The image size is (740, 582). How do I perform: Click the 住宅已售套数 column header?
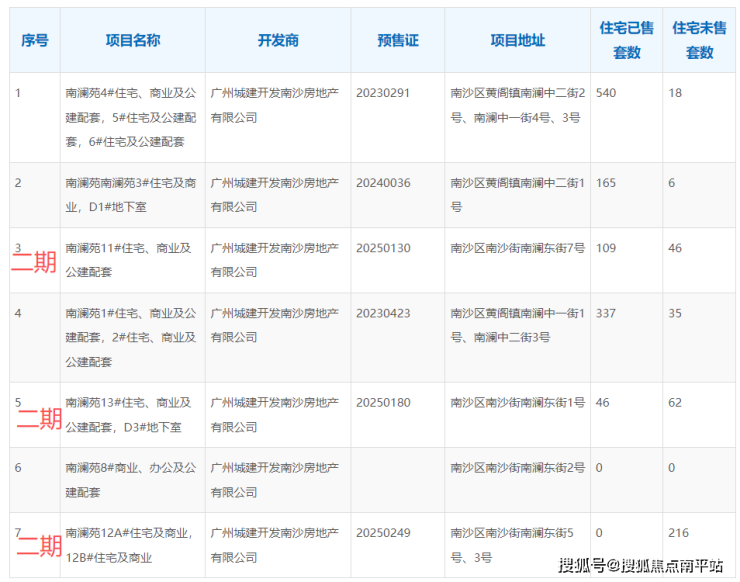point(626,41)
